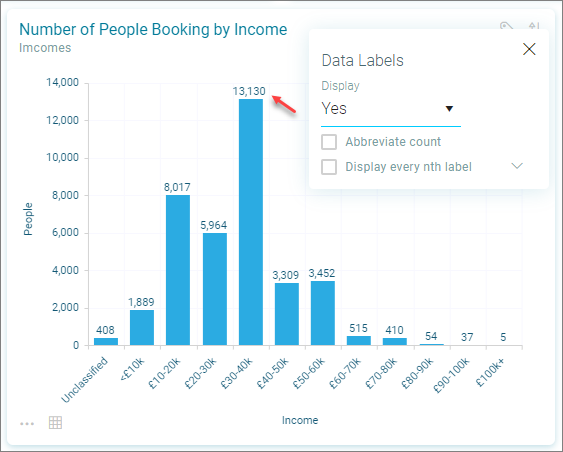Image resolution: width=563 pixels, height=452 pixels.
Task: Enable the Abbreviate count checkbox
Action: [x=329, y=142]
